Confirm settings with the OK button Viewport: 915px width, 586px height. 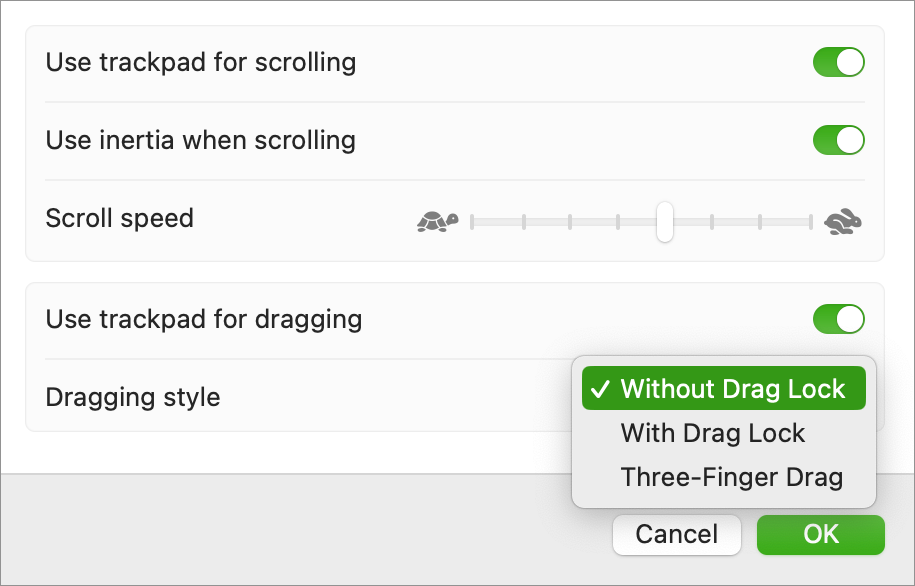click(821, 535)
